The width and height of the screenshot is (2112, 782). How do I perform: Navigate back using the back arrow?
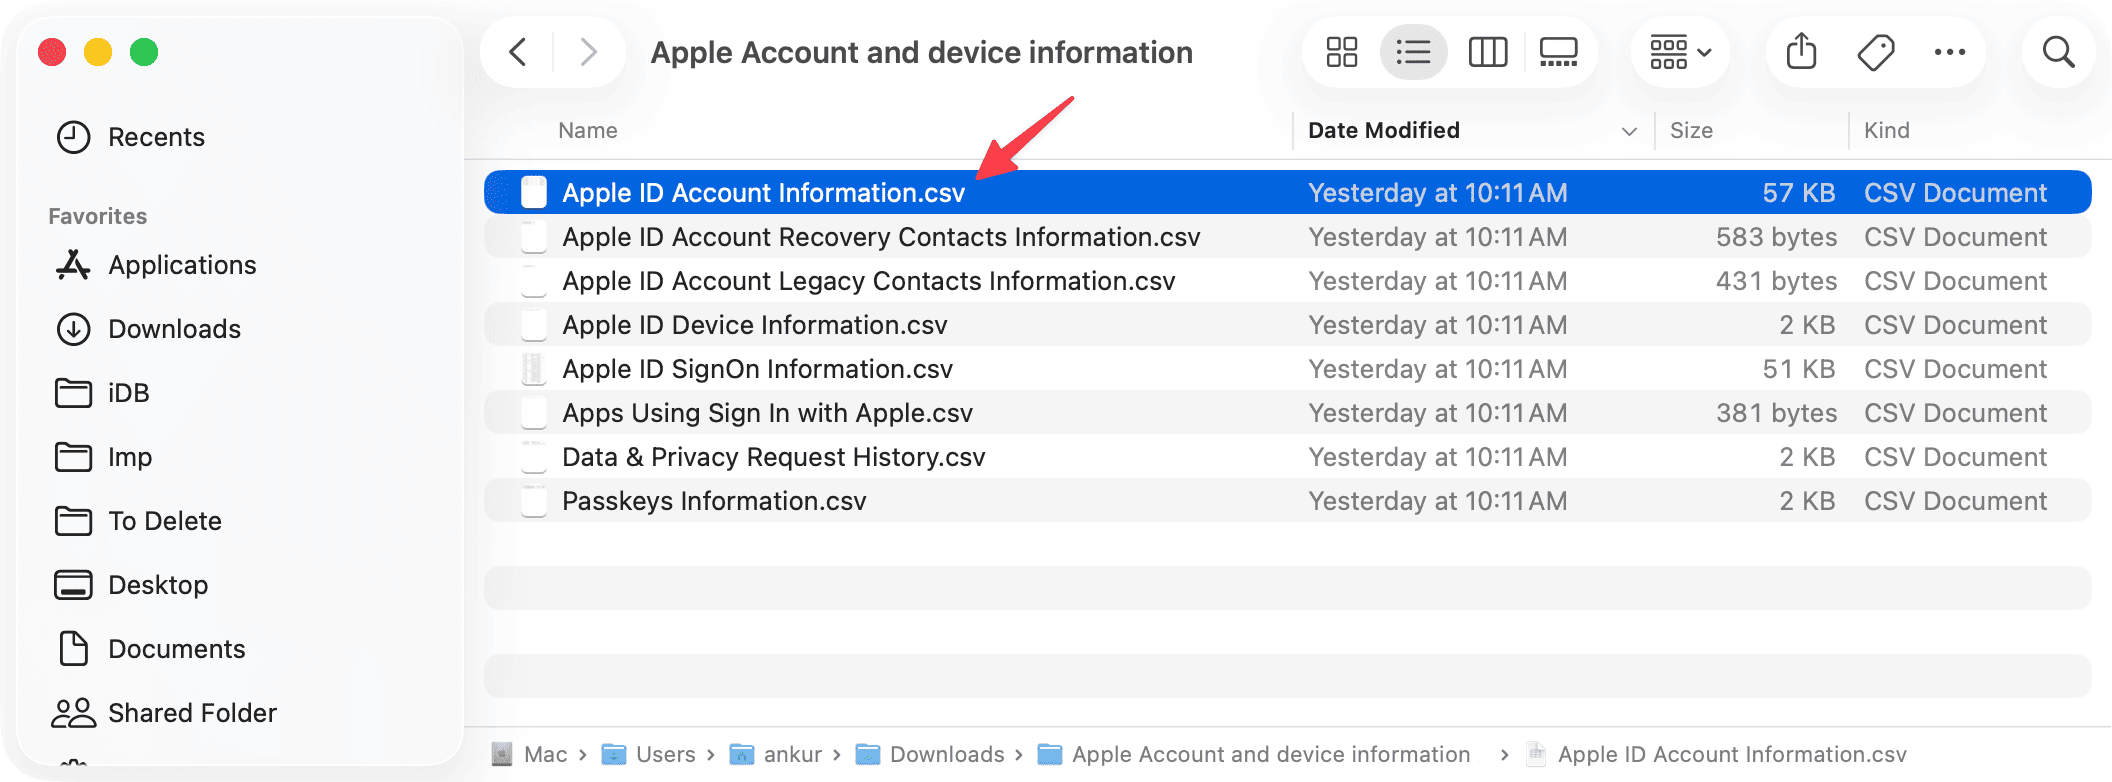click(x=518, y=52)
